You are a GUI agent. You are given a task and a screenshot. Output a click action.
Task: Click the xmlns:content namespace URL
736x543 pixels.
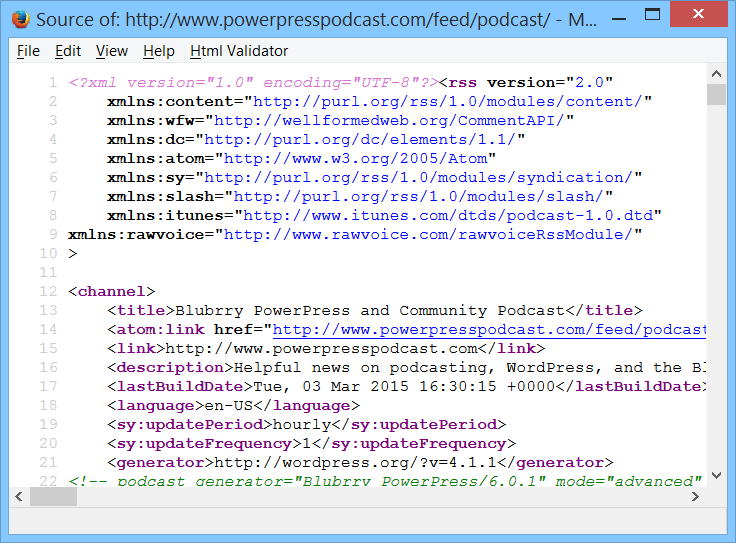click(x=448, y=101)
